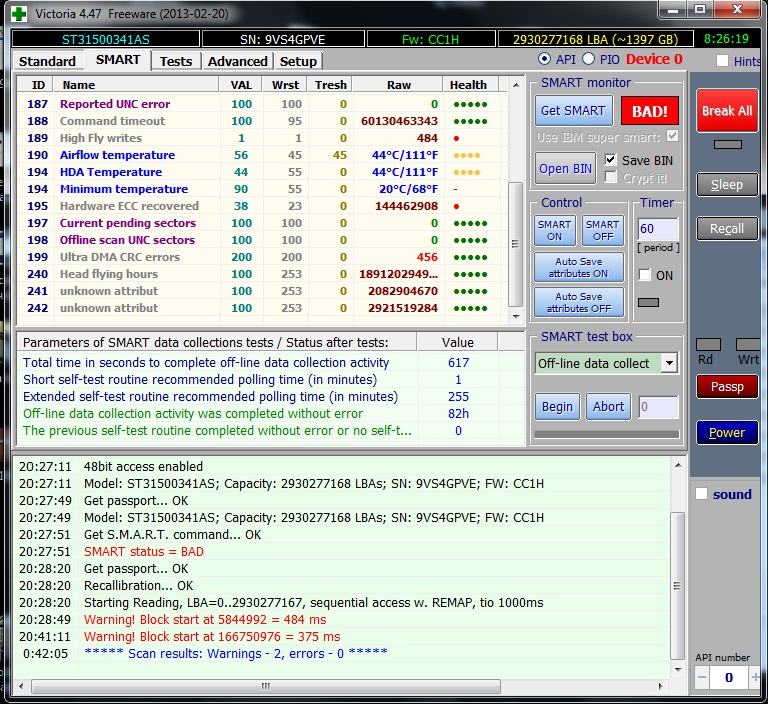Click the Open BIN button

pyautogui.click(x=566, y=168)
